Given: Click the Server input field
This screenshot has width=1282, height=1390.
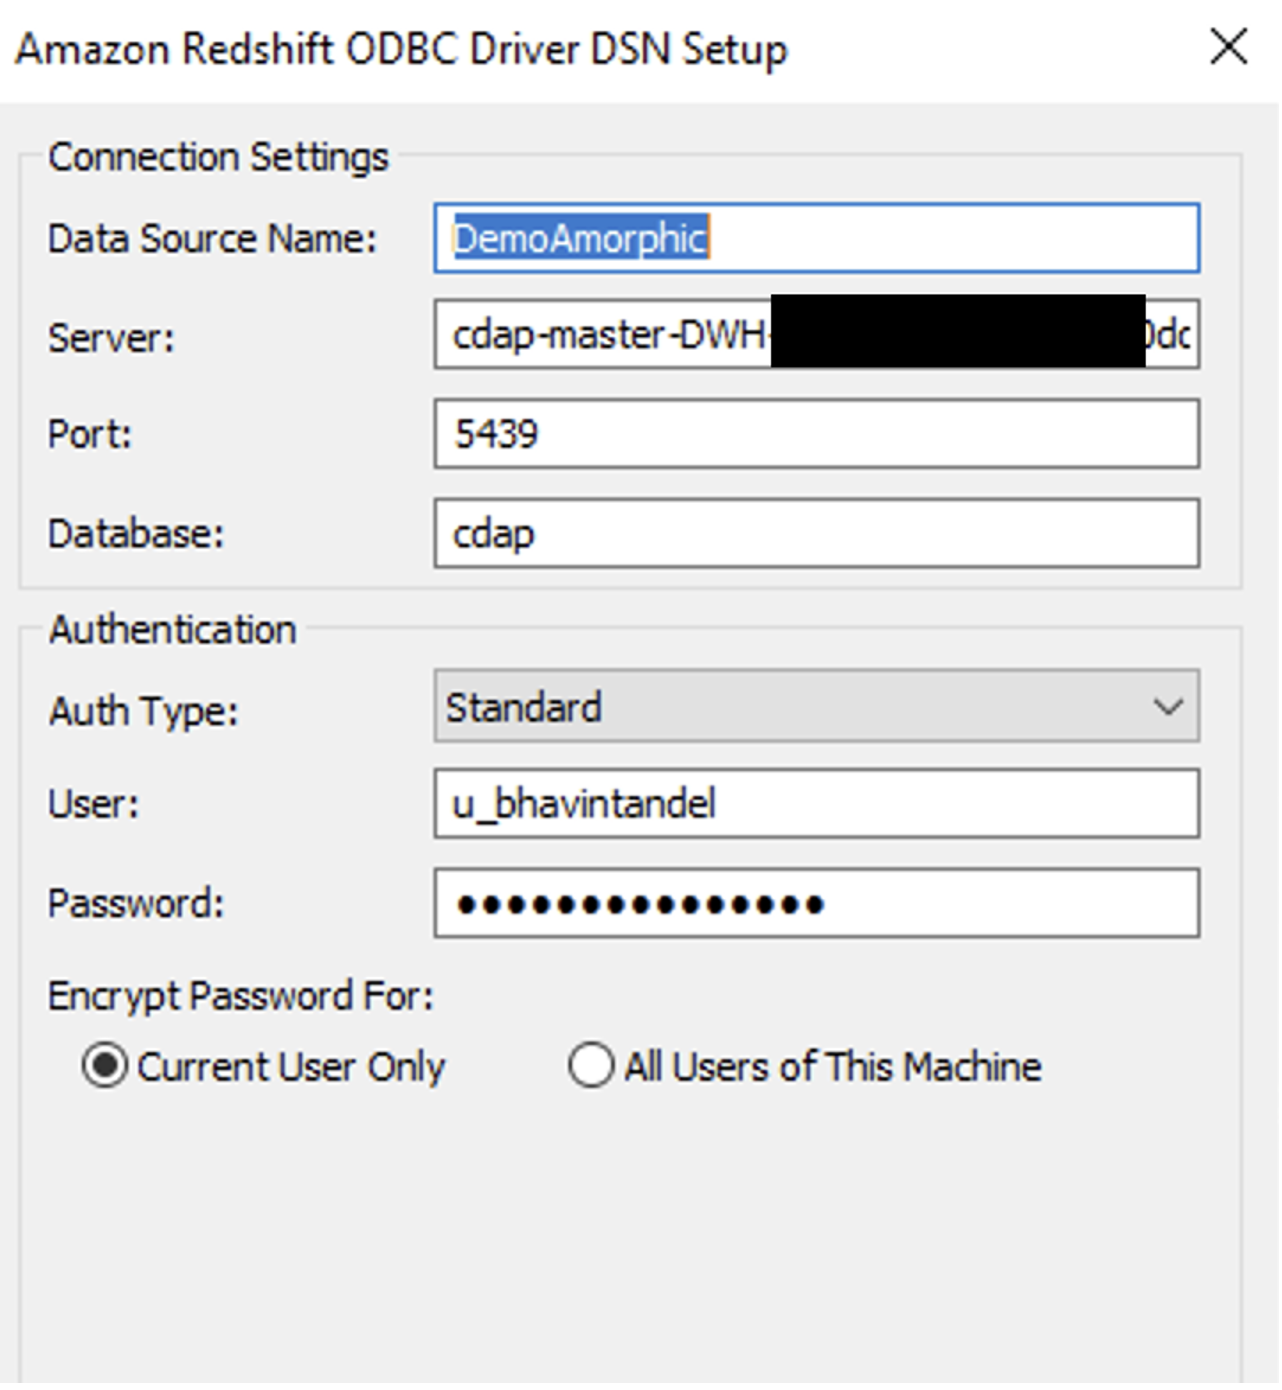Looking at the screenshot, I should click(x=817, y=334).
